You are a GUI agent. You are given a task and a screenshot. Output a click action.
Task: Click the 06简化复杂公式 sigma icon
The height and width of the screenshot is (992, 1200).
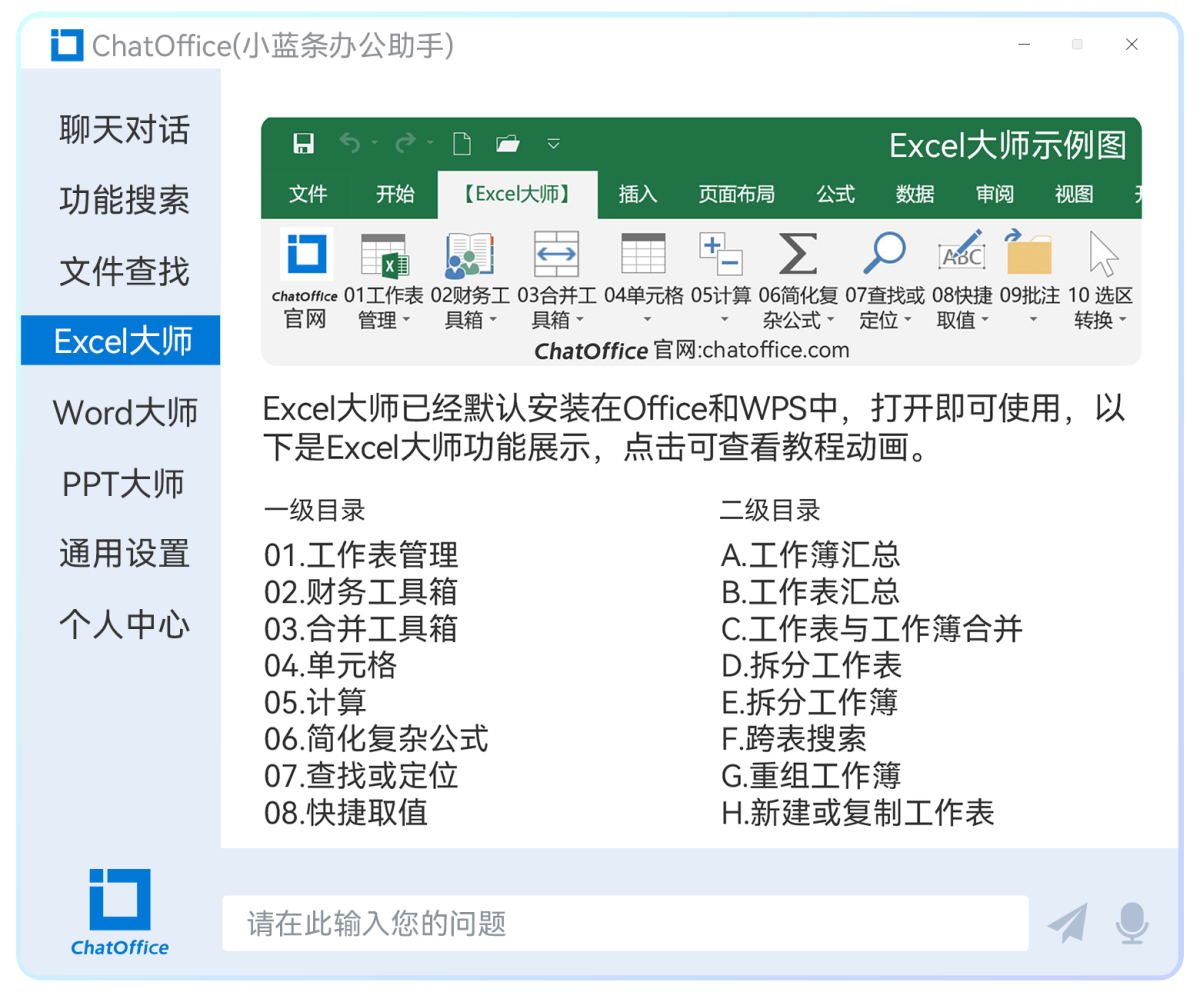coord(797,254)
